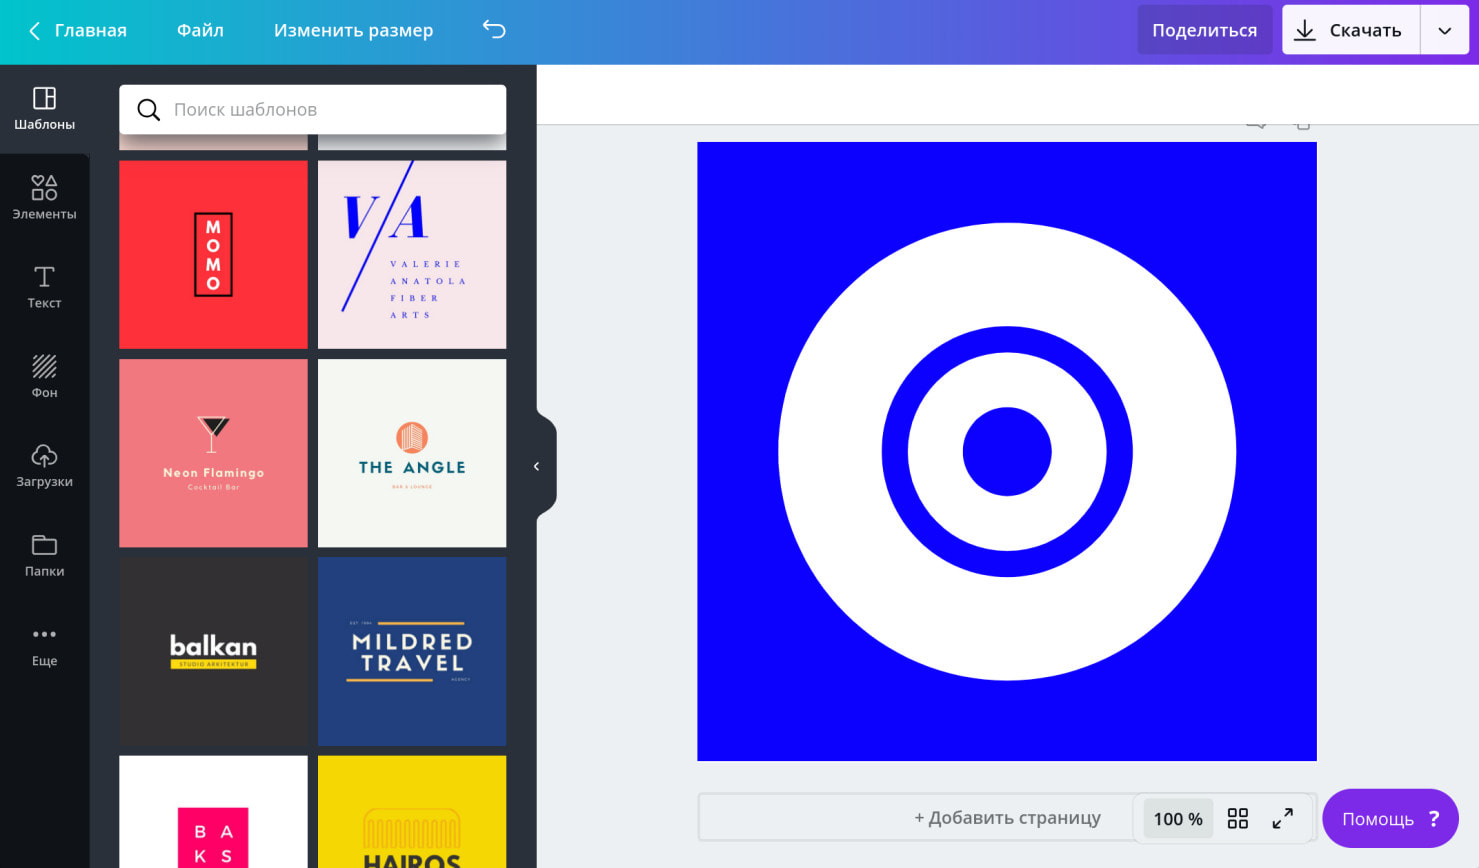1479x868 pixels.
Task: Click + Добавить страницу button
Action: pyautogui.click(x=1007, y=818)
